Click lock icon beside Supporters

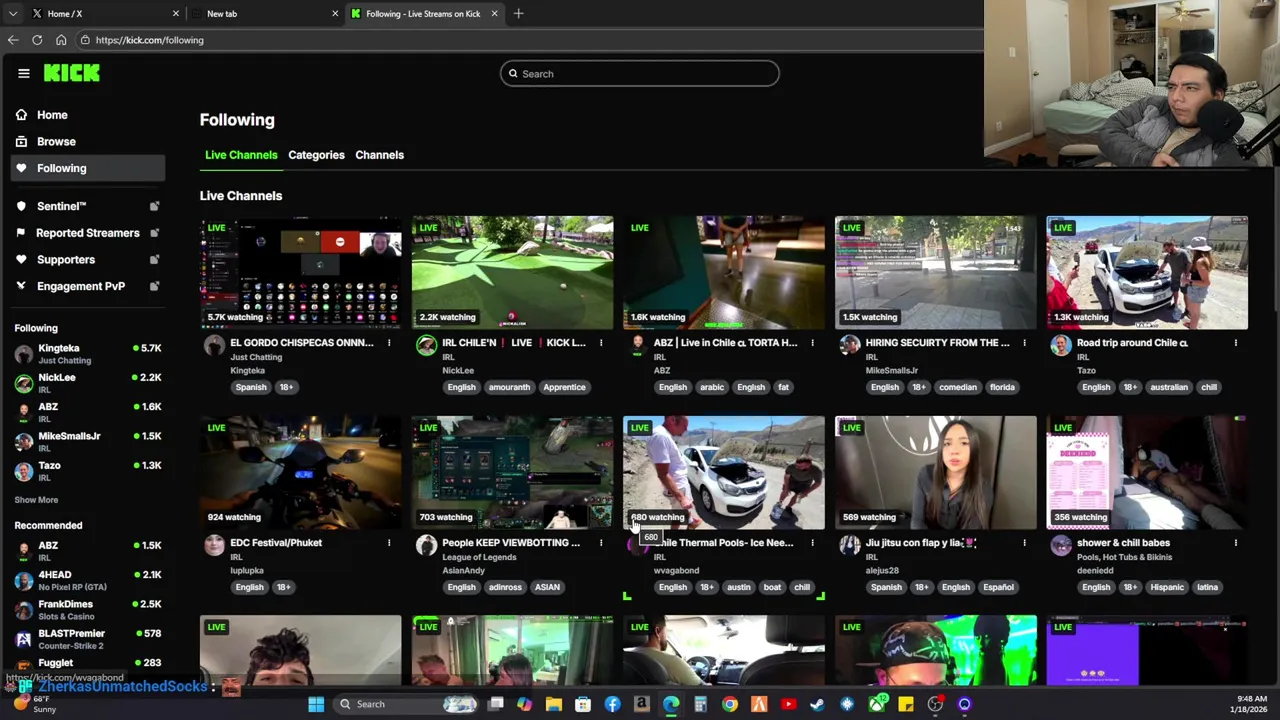(x=154, y=260)
